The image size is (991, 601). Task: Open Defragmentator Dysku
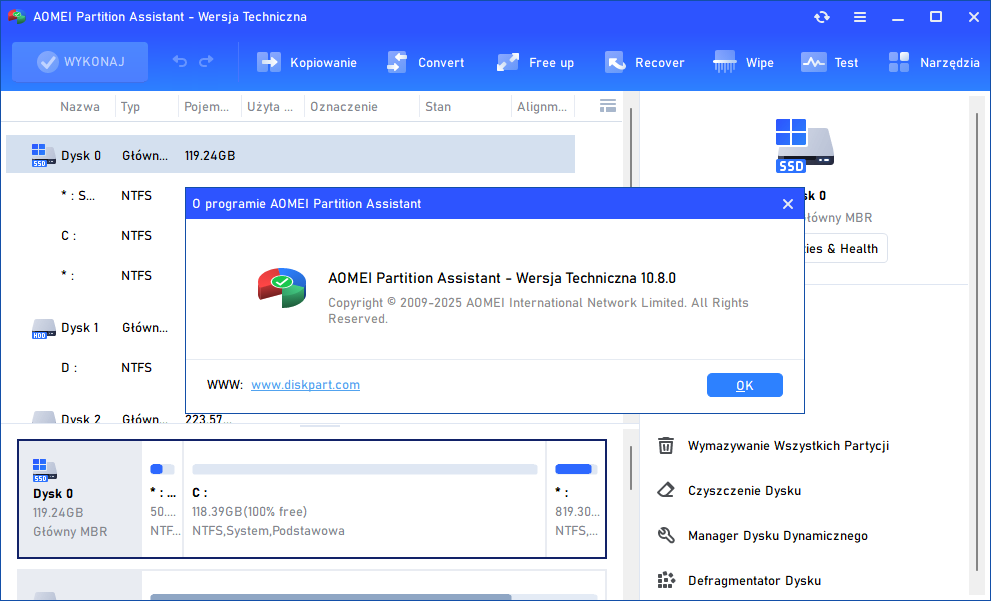755,581
